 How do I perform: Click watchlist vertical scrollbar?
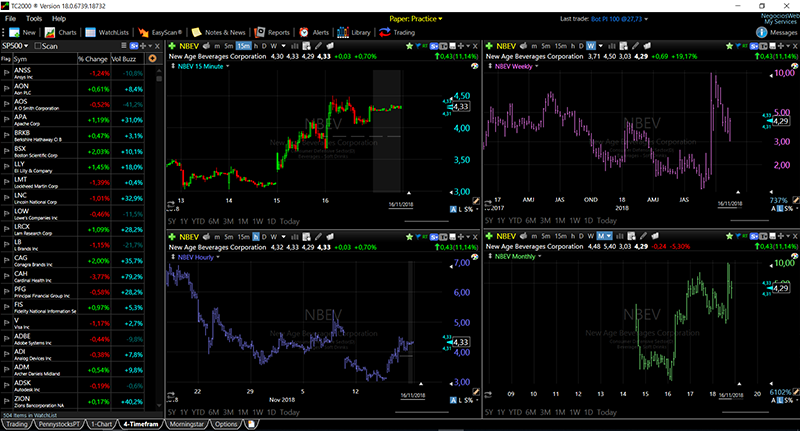click(159, 237)
